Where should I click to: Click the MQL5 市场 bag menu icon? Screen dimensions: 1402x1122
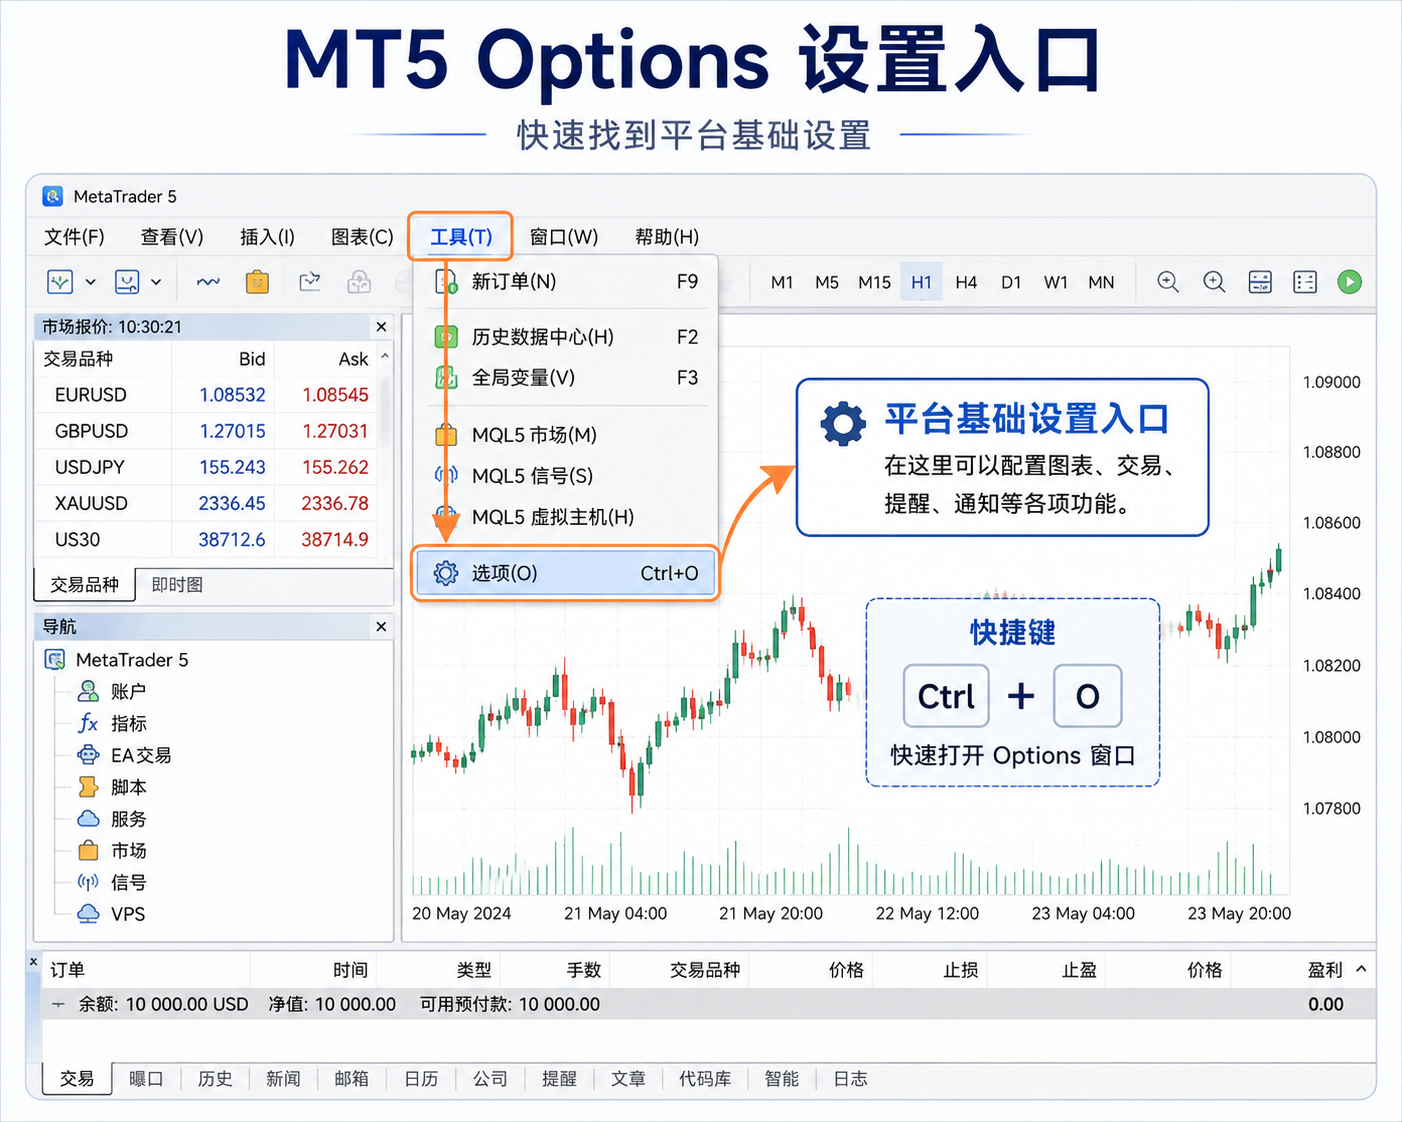point(446,435)
